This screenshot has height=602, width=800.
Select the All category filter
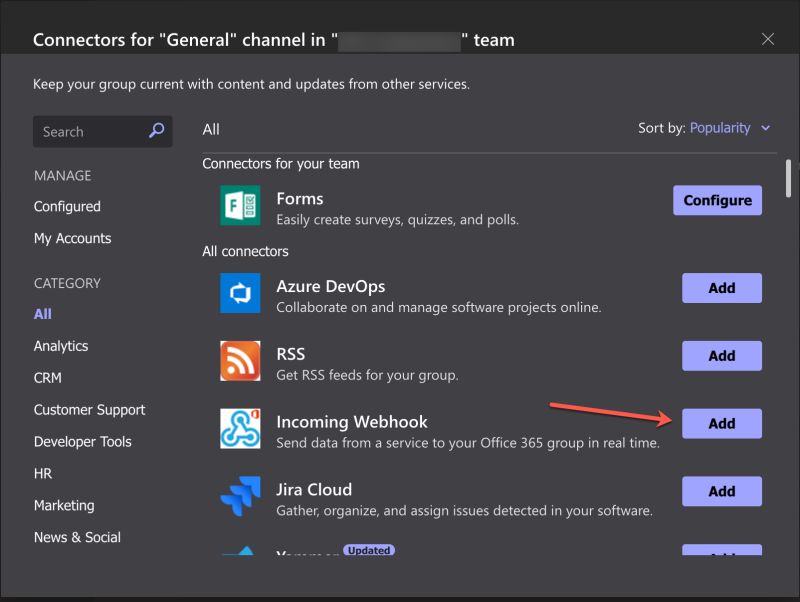(42, 314)
